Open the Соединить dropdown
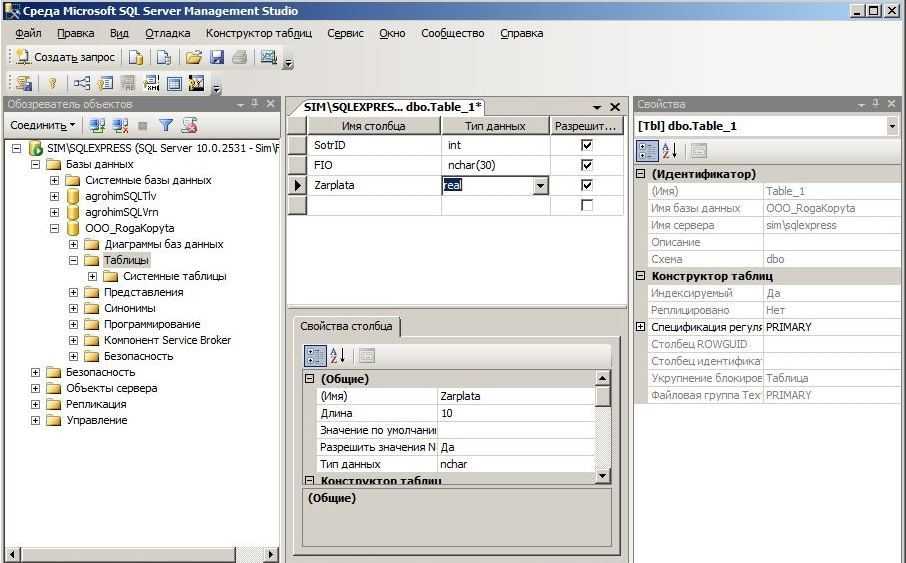This screenshot has width=906, height=563. pos(72,125)
